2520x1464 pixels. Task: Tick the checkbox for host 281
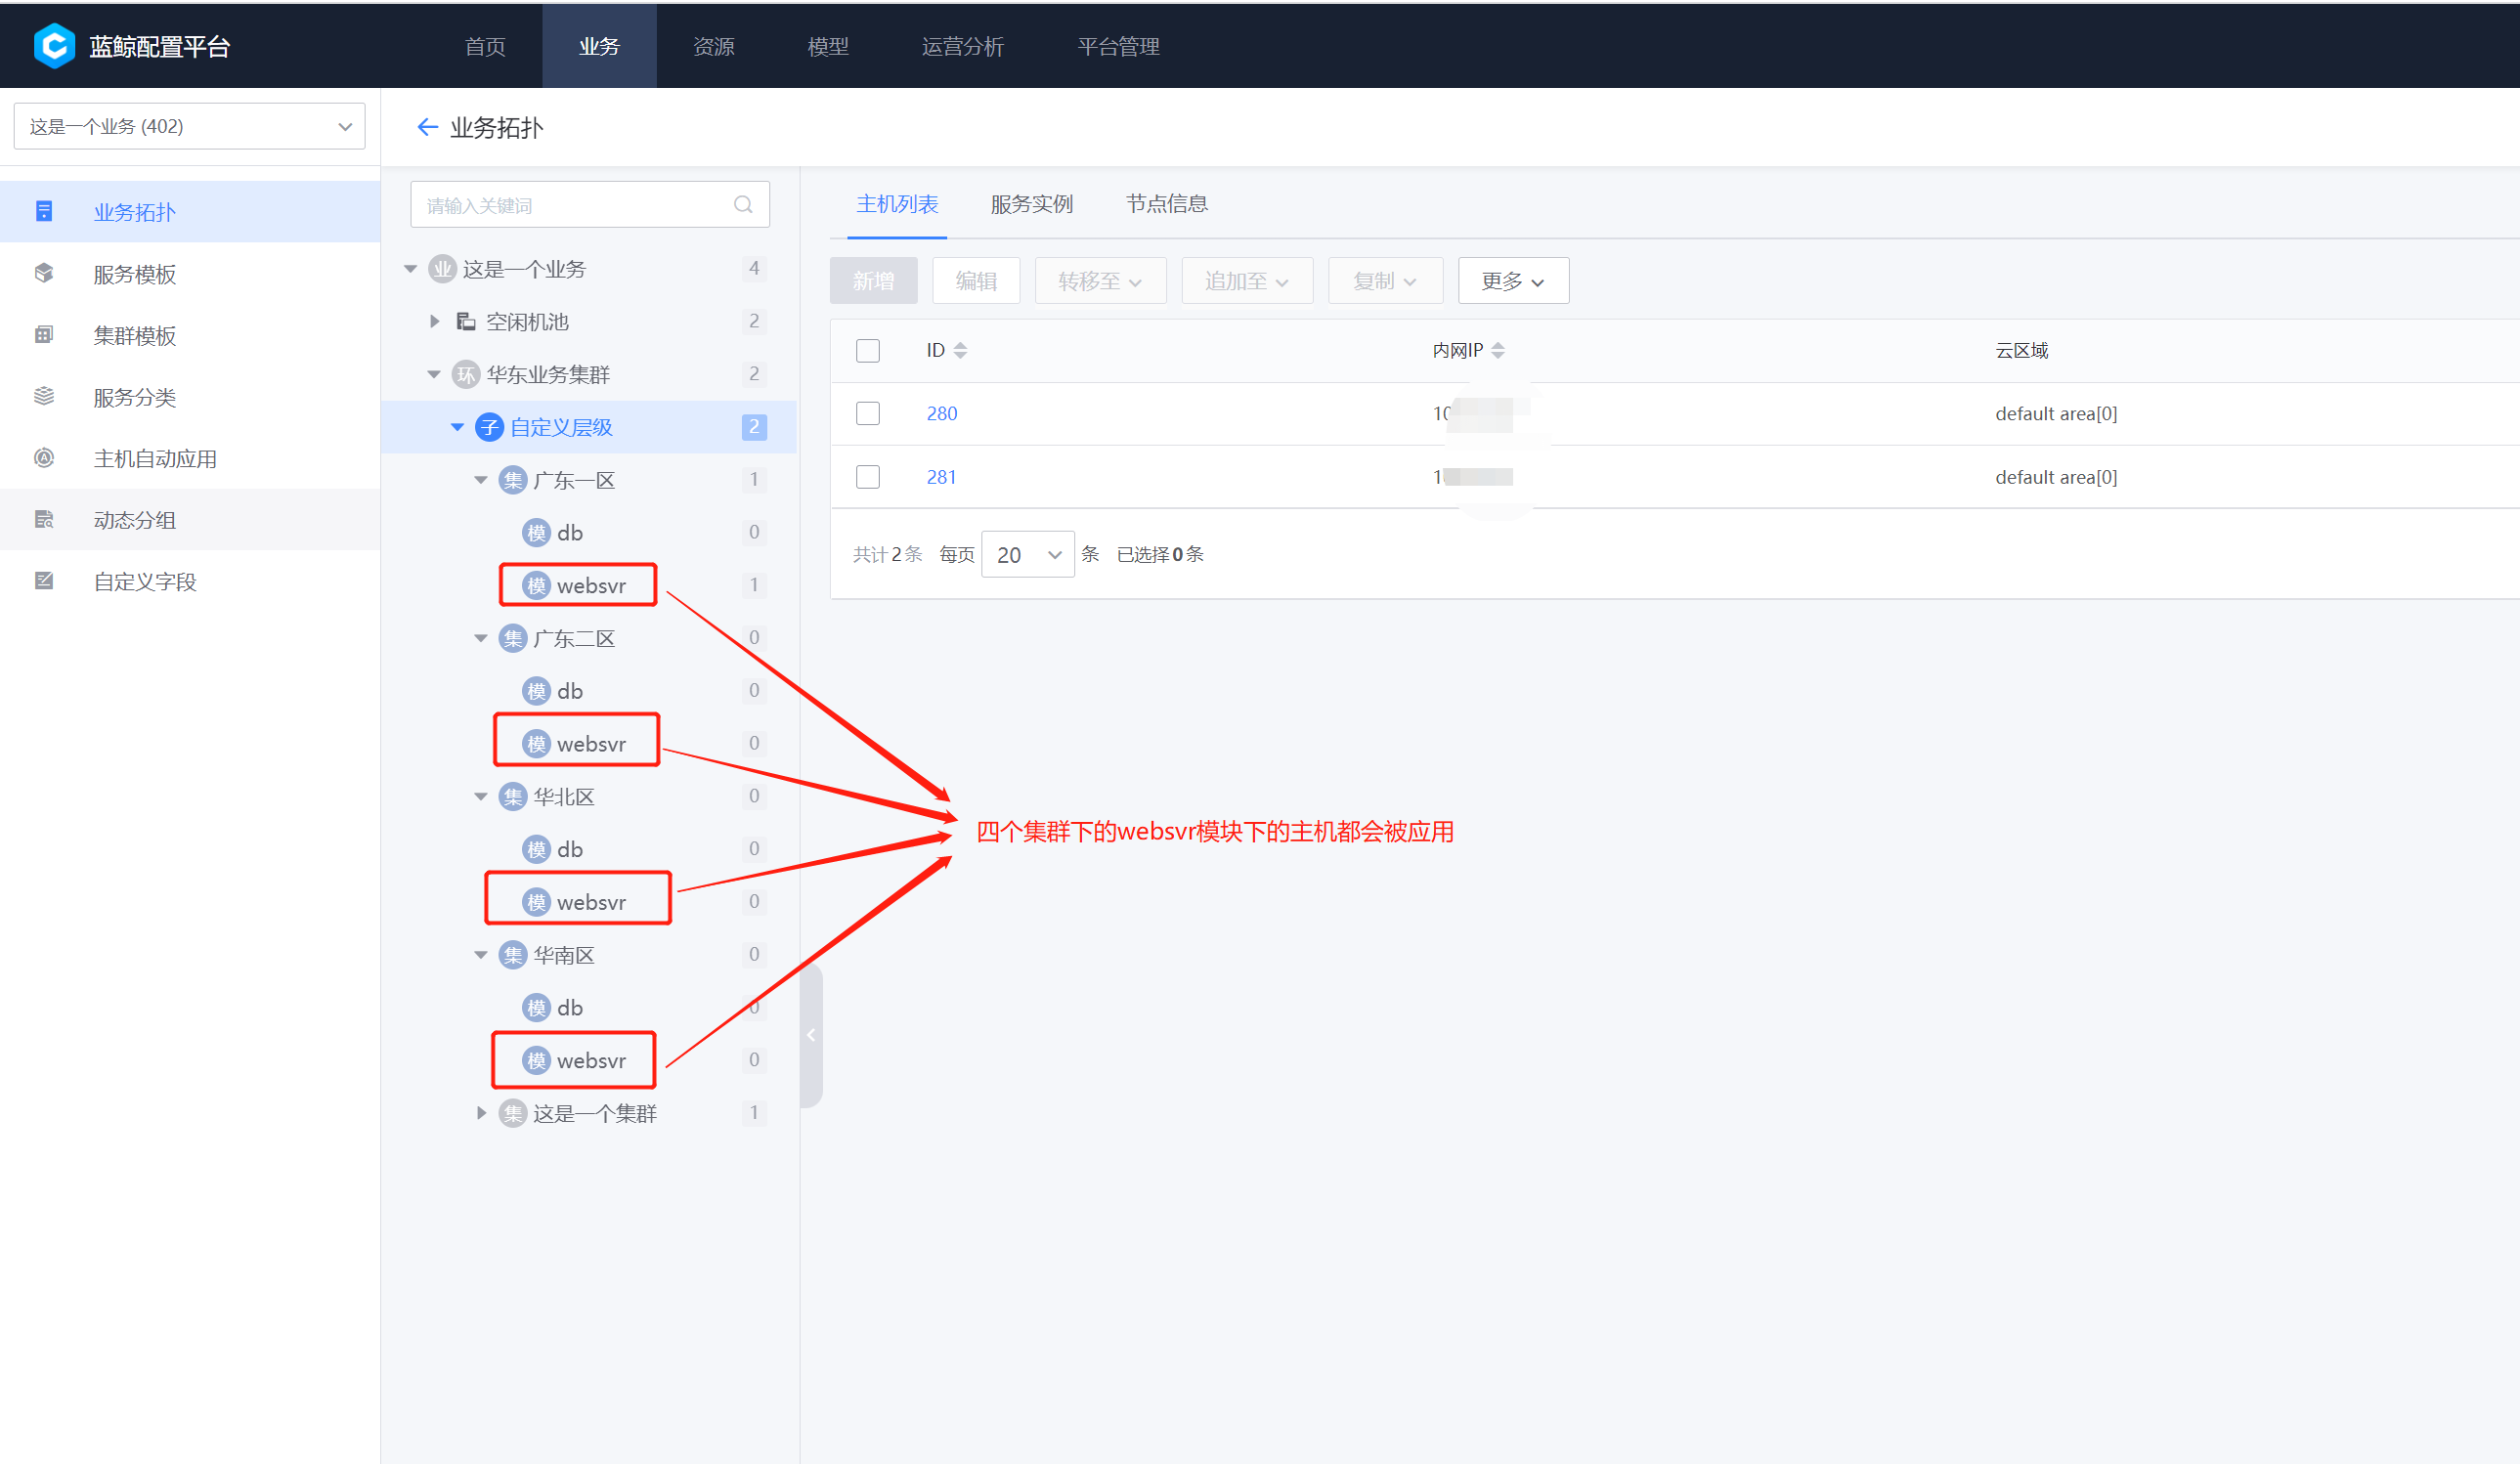868,477
